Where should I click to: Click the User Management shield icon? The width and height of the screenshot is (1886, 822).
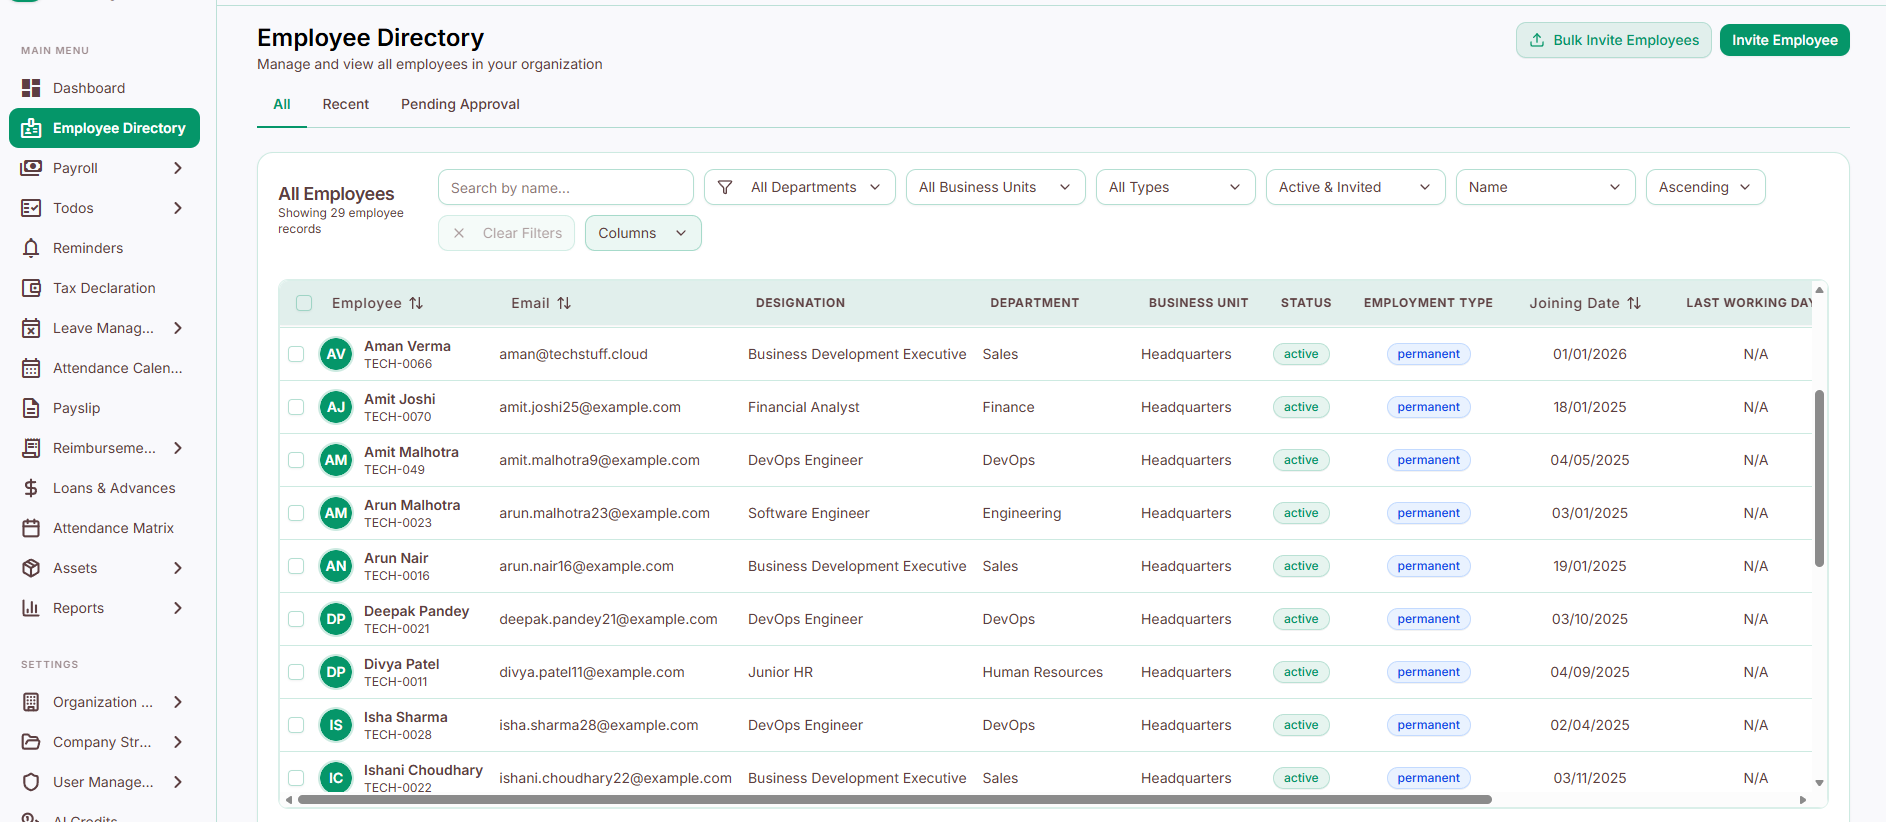click(31, 782)
